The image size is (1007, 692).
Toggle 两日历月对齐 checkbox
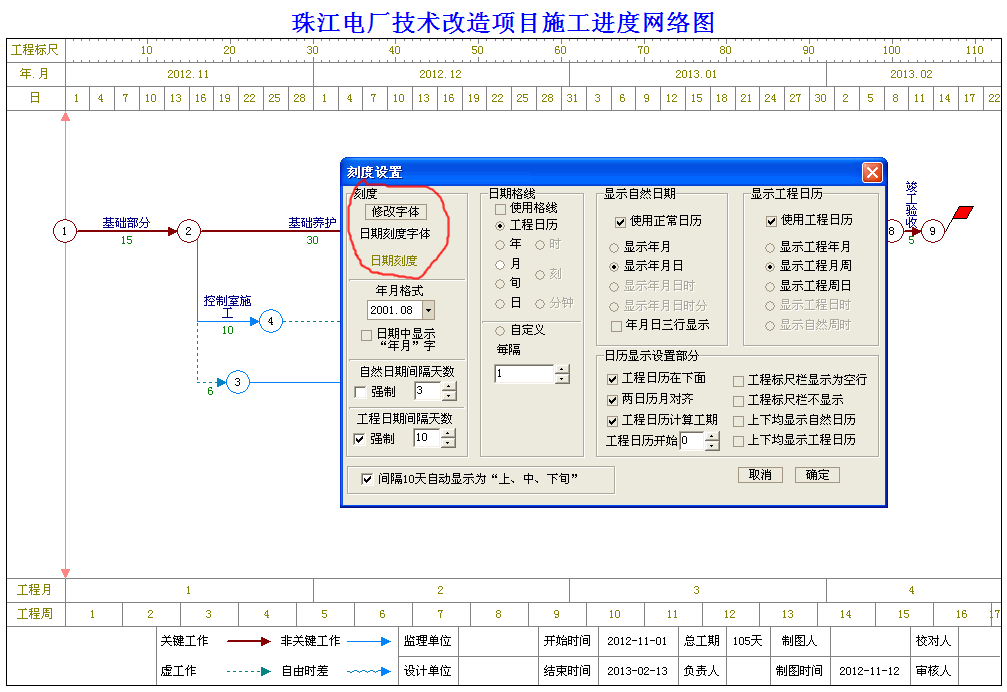point(613,400)
